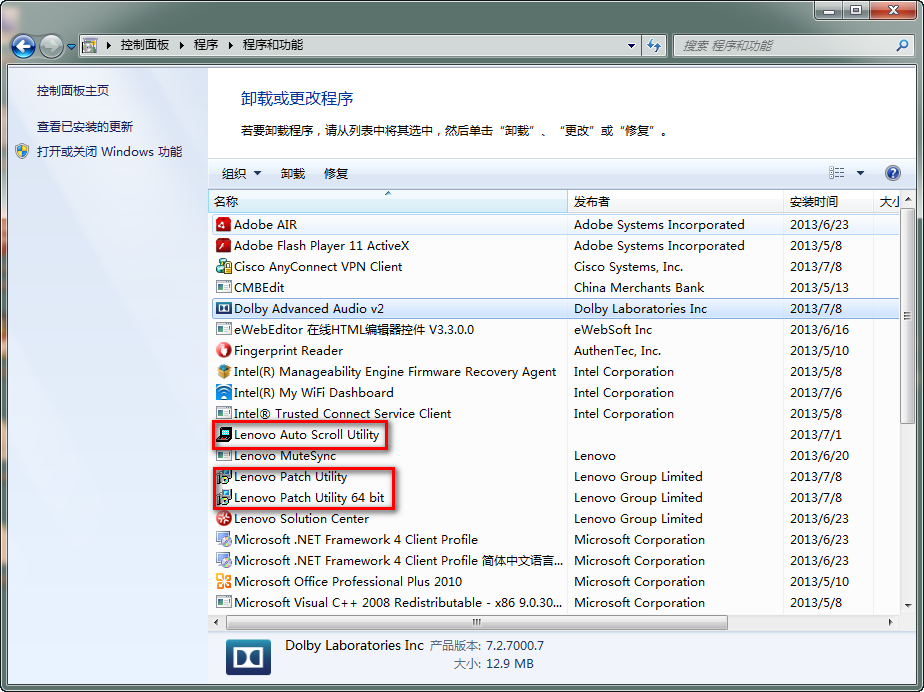The image size is (924, 692).
Task: Click the Intel Trusted Connect Service Client icon
Action: tap(223, 414)
